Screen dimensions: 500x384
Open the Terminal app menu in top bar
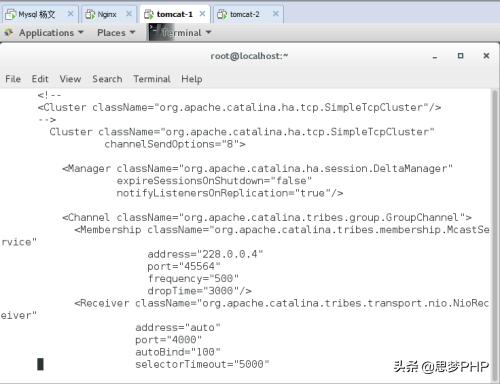(186, 33)
